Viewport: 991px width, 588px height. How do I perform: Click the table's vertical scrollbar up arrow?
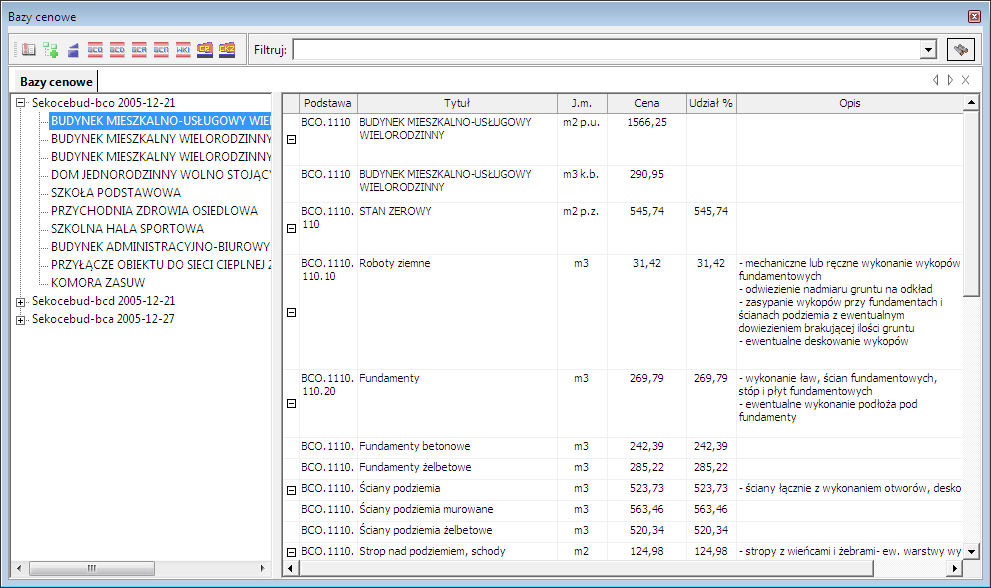coord(971,102)
